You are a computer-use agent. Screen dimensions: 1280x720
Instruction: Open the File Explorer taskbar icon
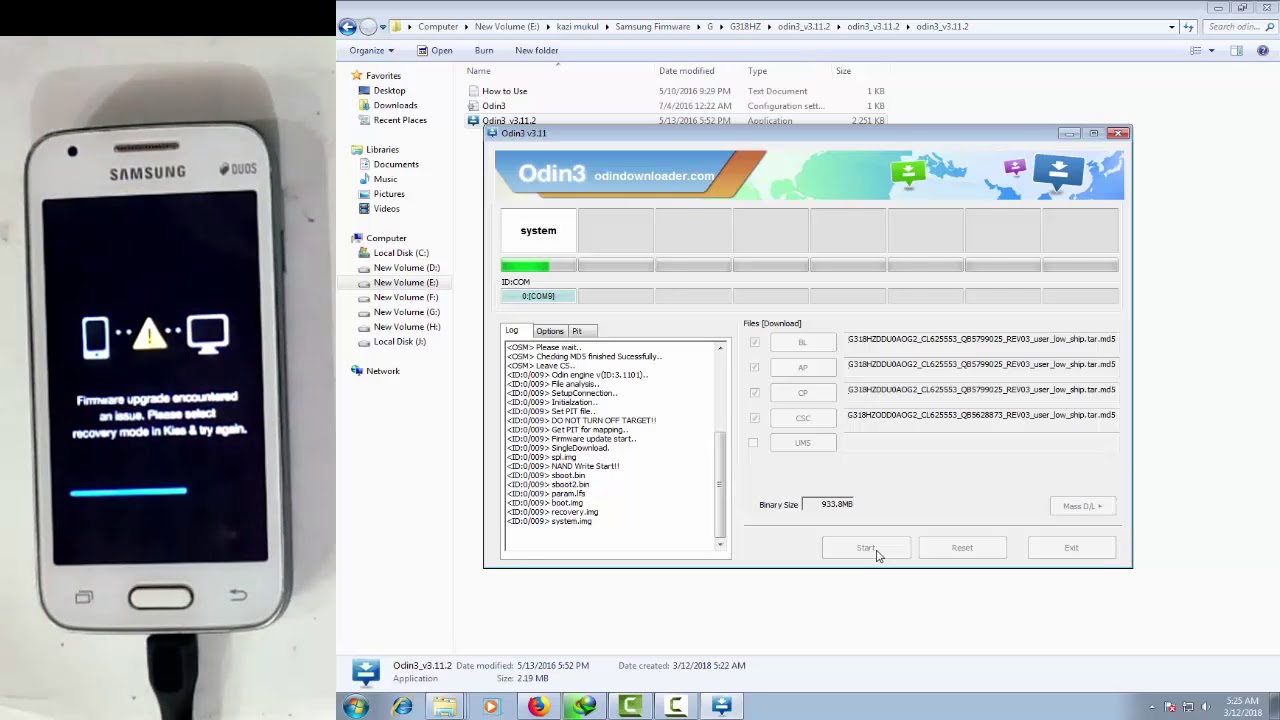[444, 707]
